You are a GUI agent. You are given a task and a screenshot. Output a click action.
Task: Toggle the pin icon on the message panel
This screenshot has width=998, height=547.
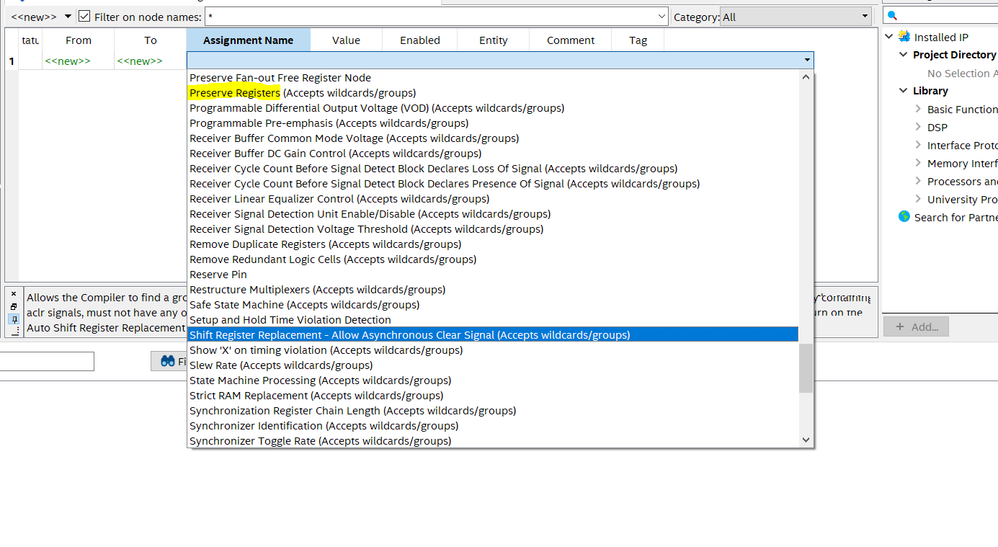coord(14,319)
